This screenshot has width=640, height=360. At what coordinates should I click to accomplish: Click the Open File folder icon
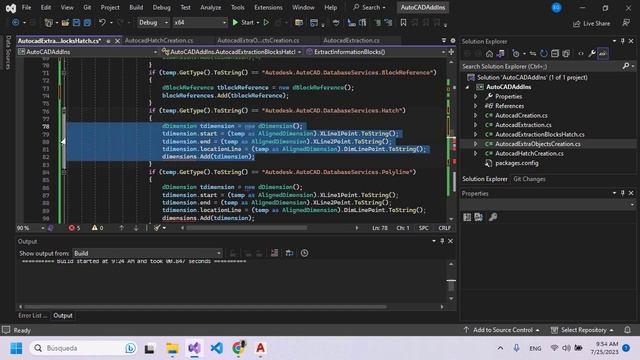coord(65,23)
